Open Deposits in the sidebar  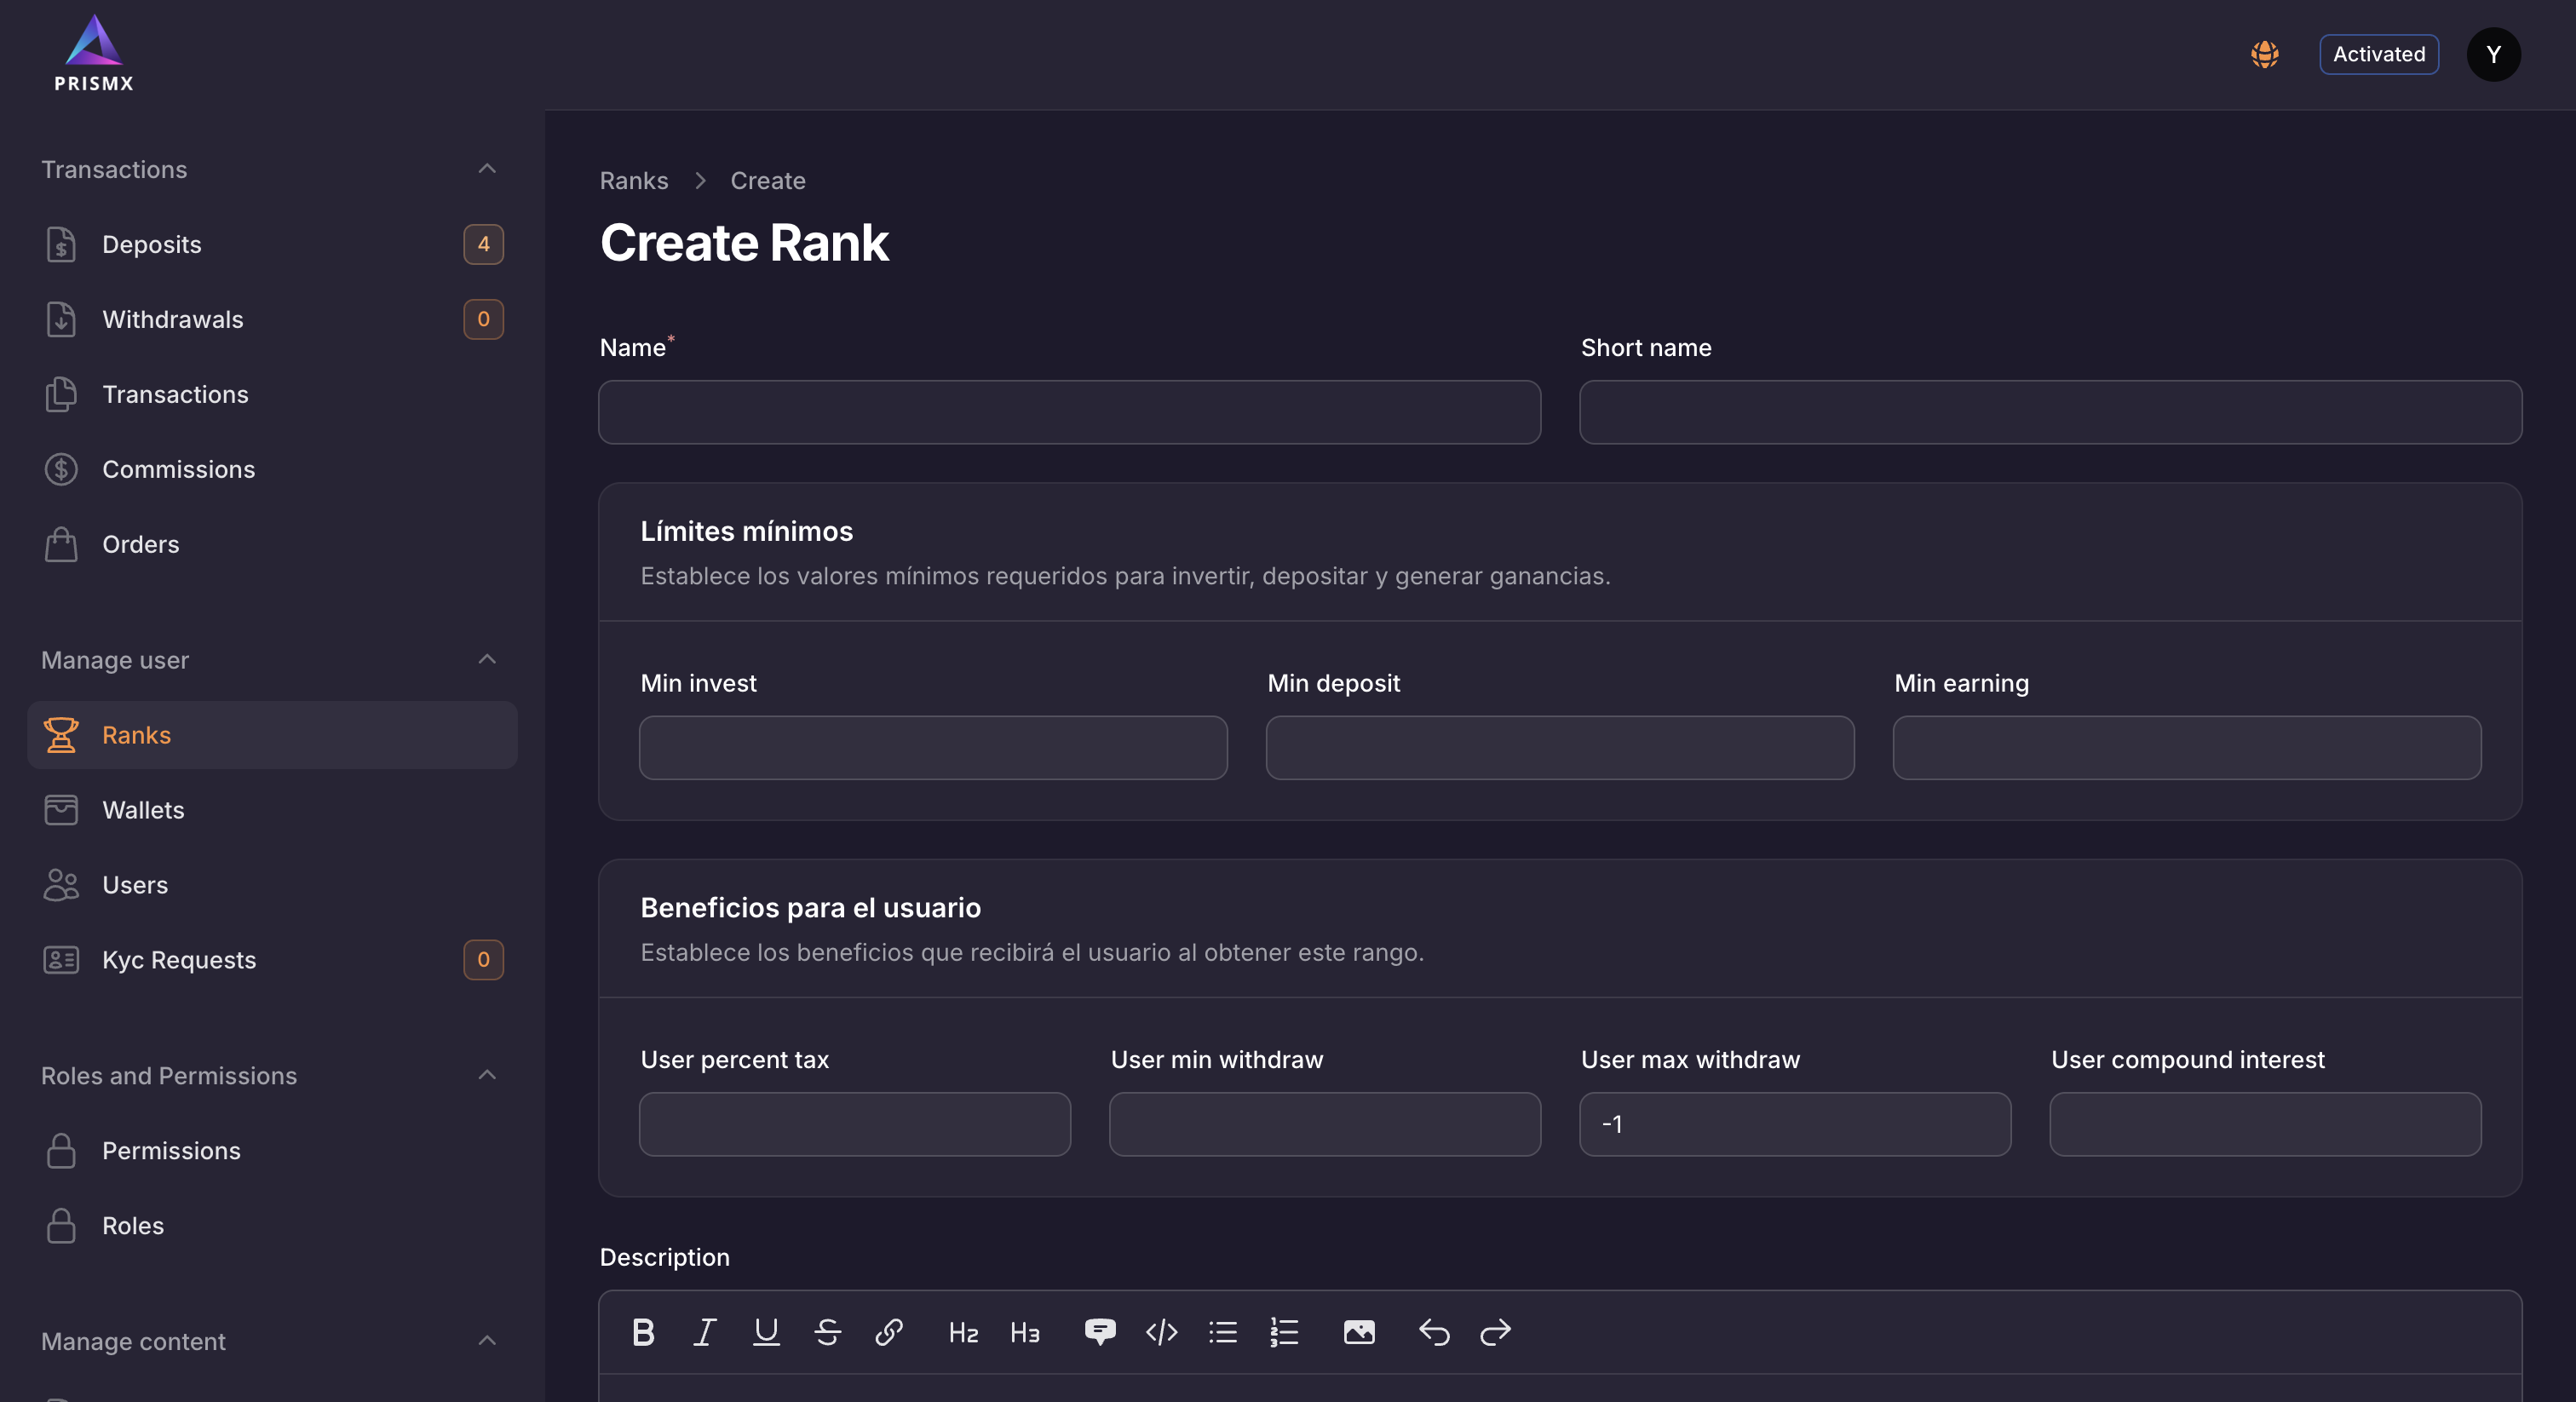(x=152, y=244)
